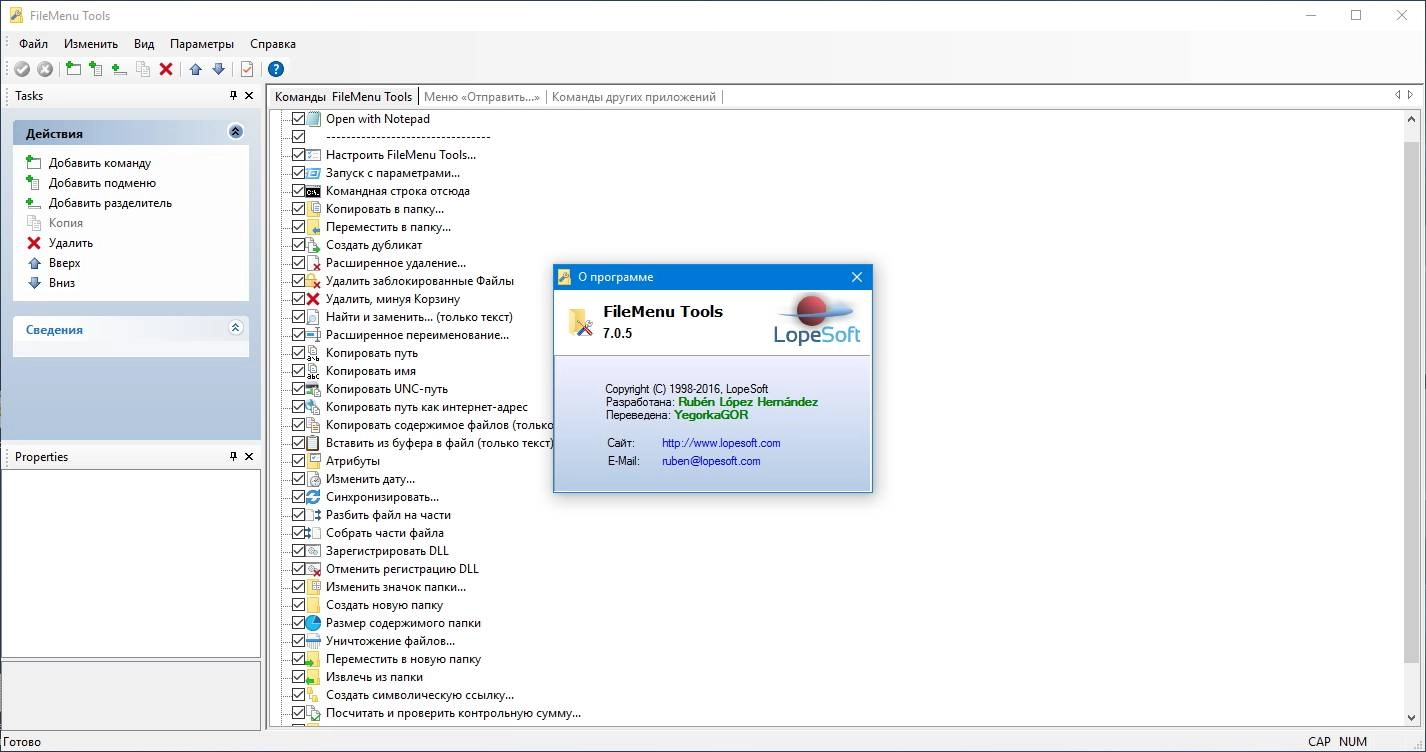Toggle checkbox for 'Настроить FileMenu Tools...'
Image resolution: width=1426 pixels, height=752 pixels.
point(298,155)
